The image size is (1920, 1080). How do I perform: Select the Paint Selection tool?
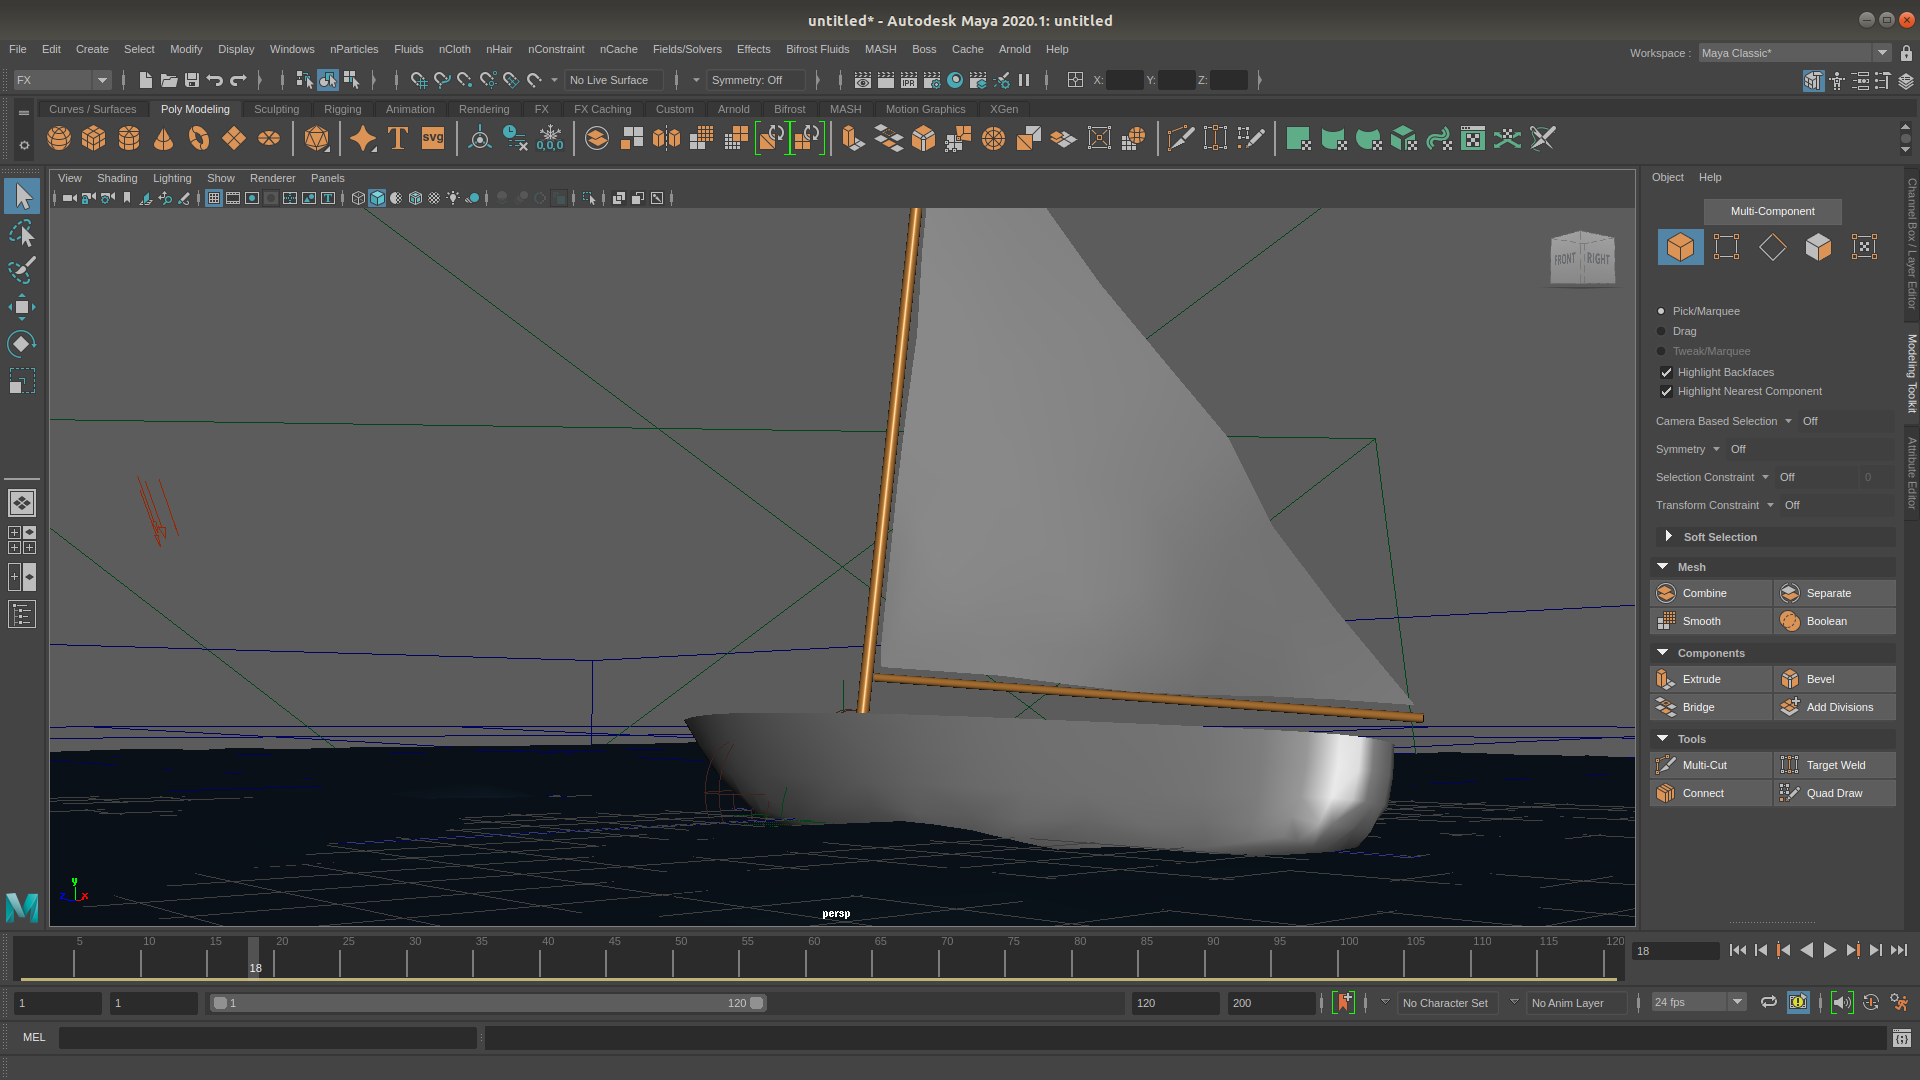tap(21, 270)
